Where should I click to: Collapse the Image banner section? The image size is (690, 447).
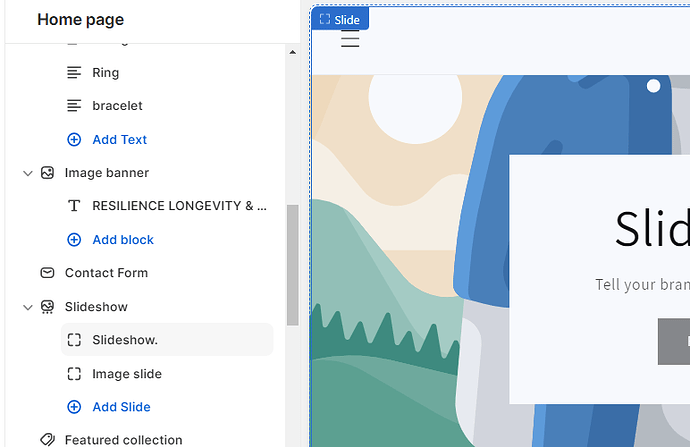pos(28,173)
